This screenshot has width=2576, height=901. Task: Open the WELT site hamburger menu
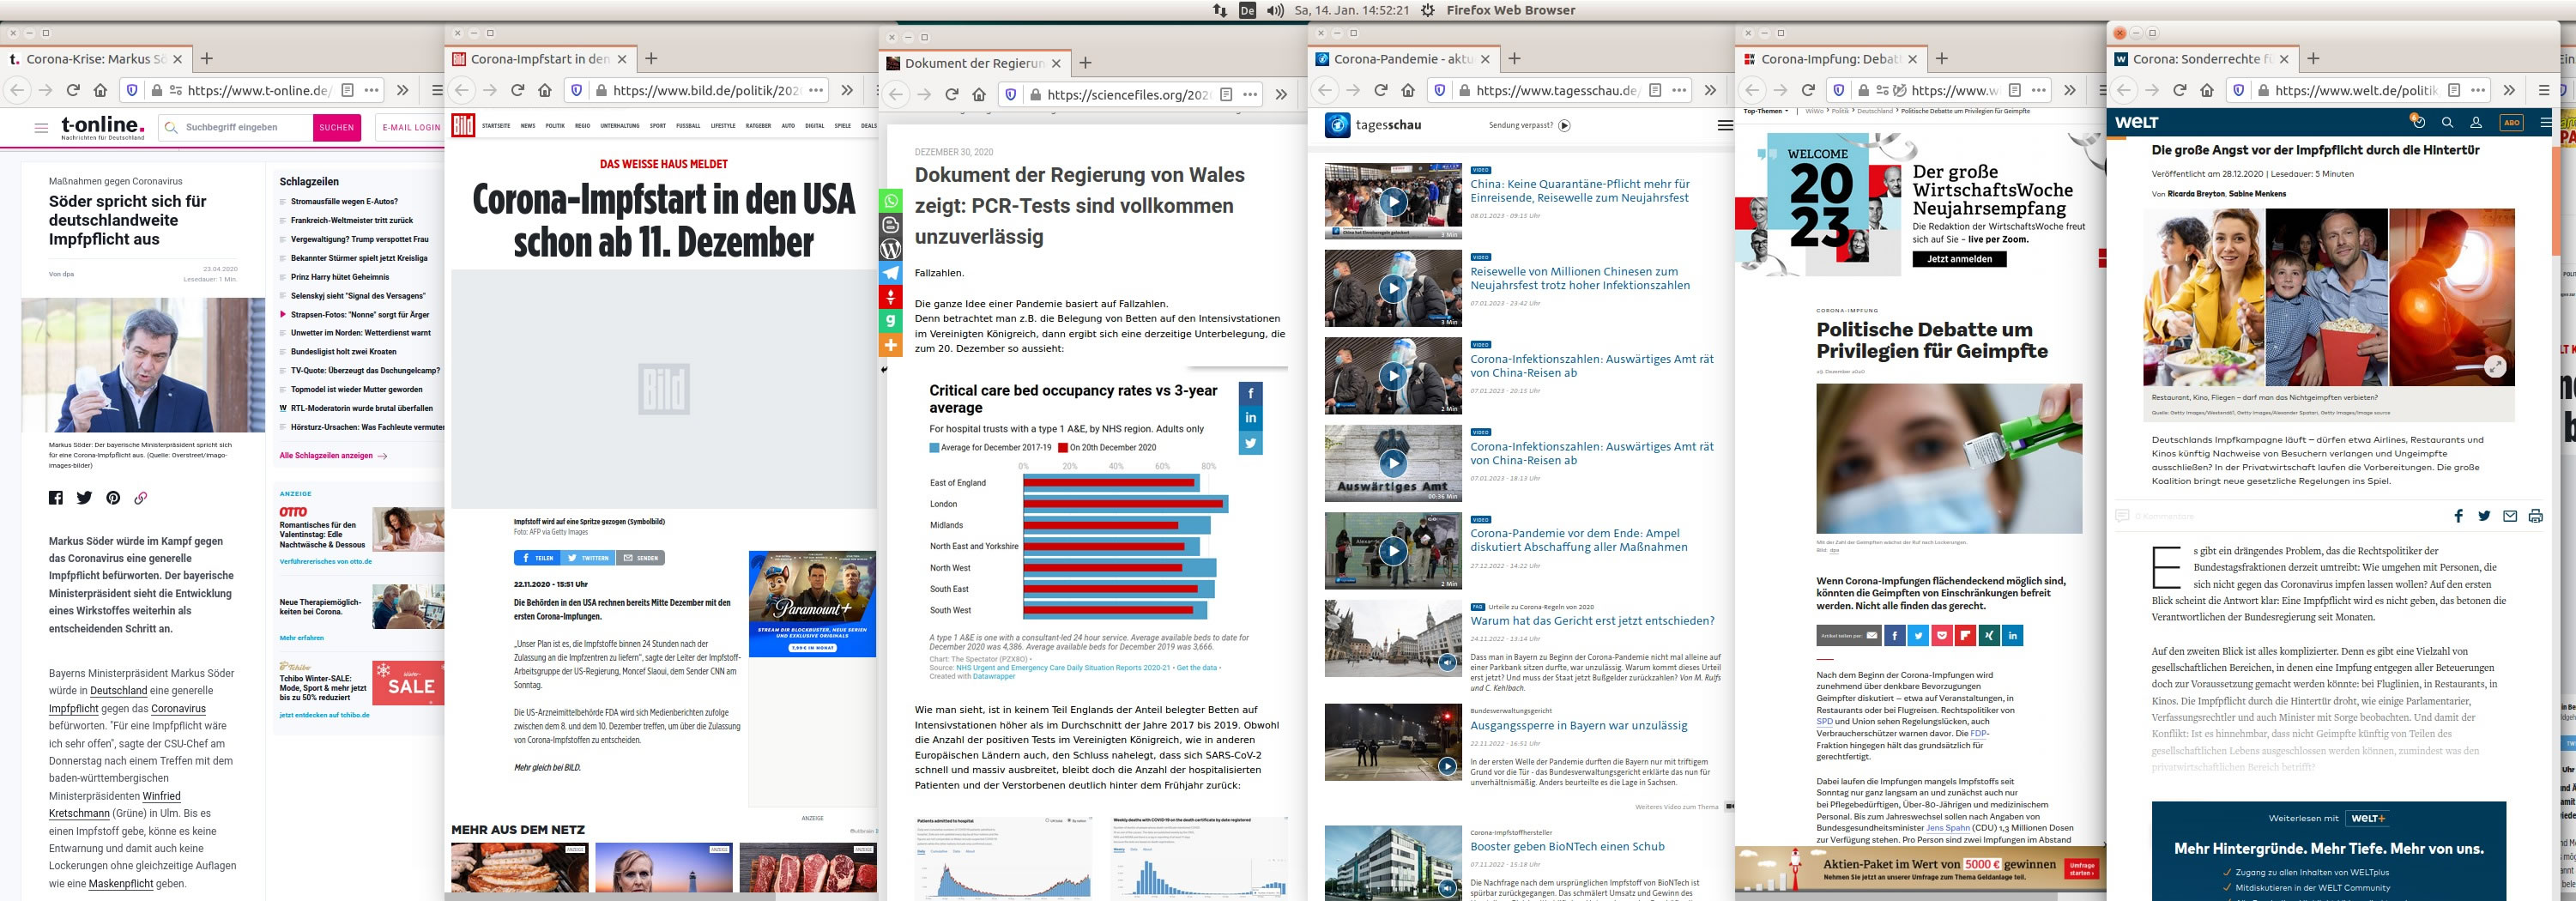2545,122
